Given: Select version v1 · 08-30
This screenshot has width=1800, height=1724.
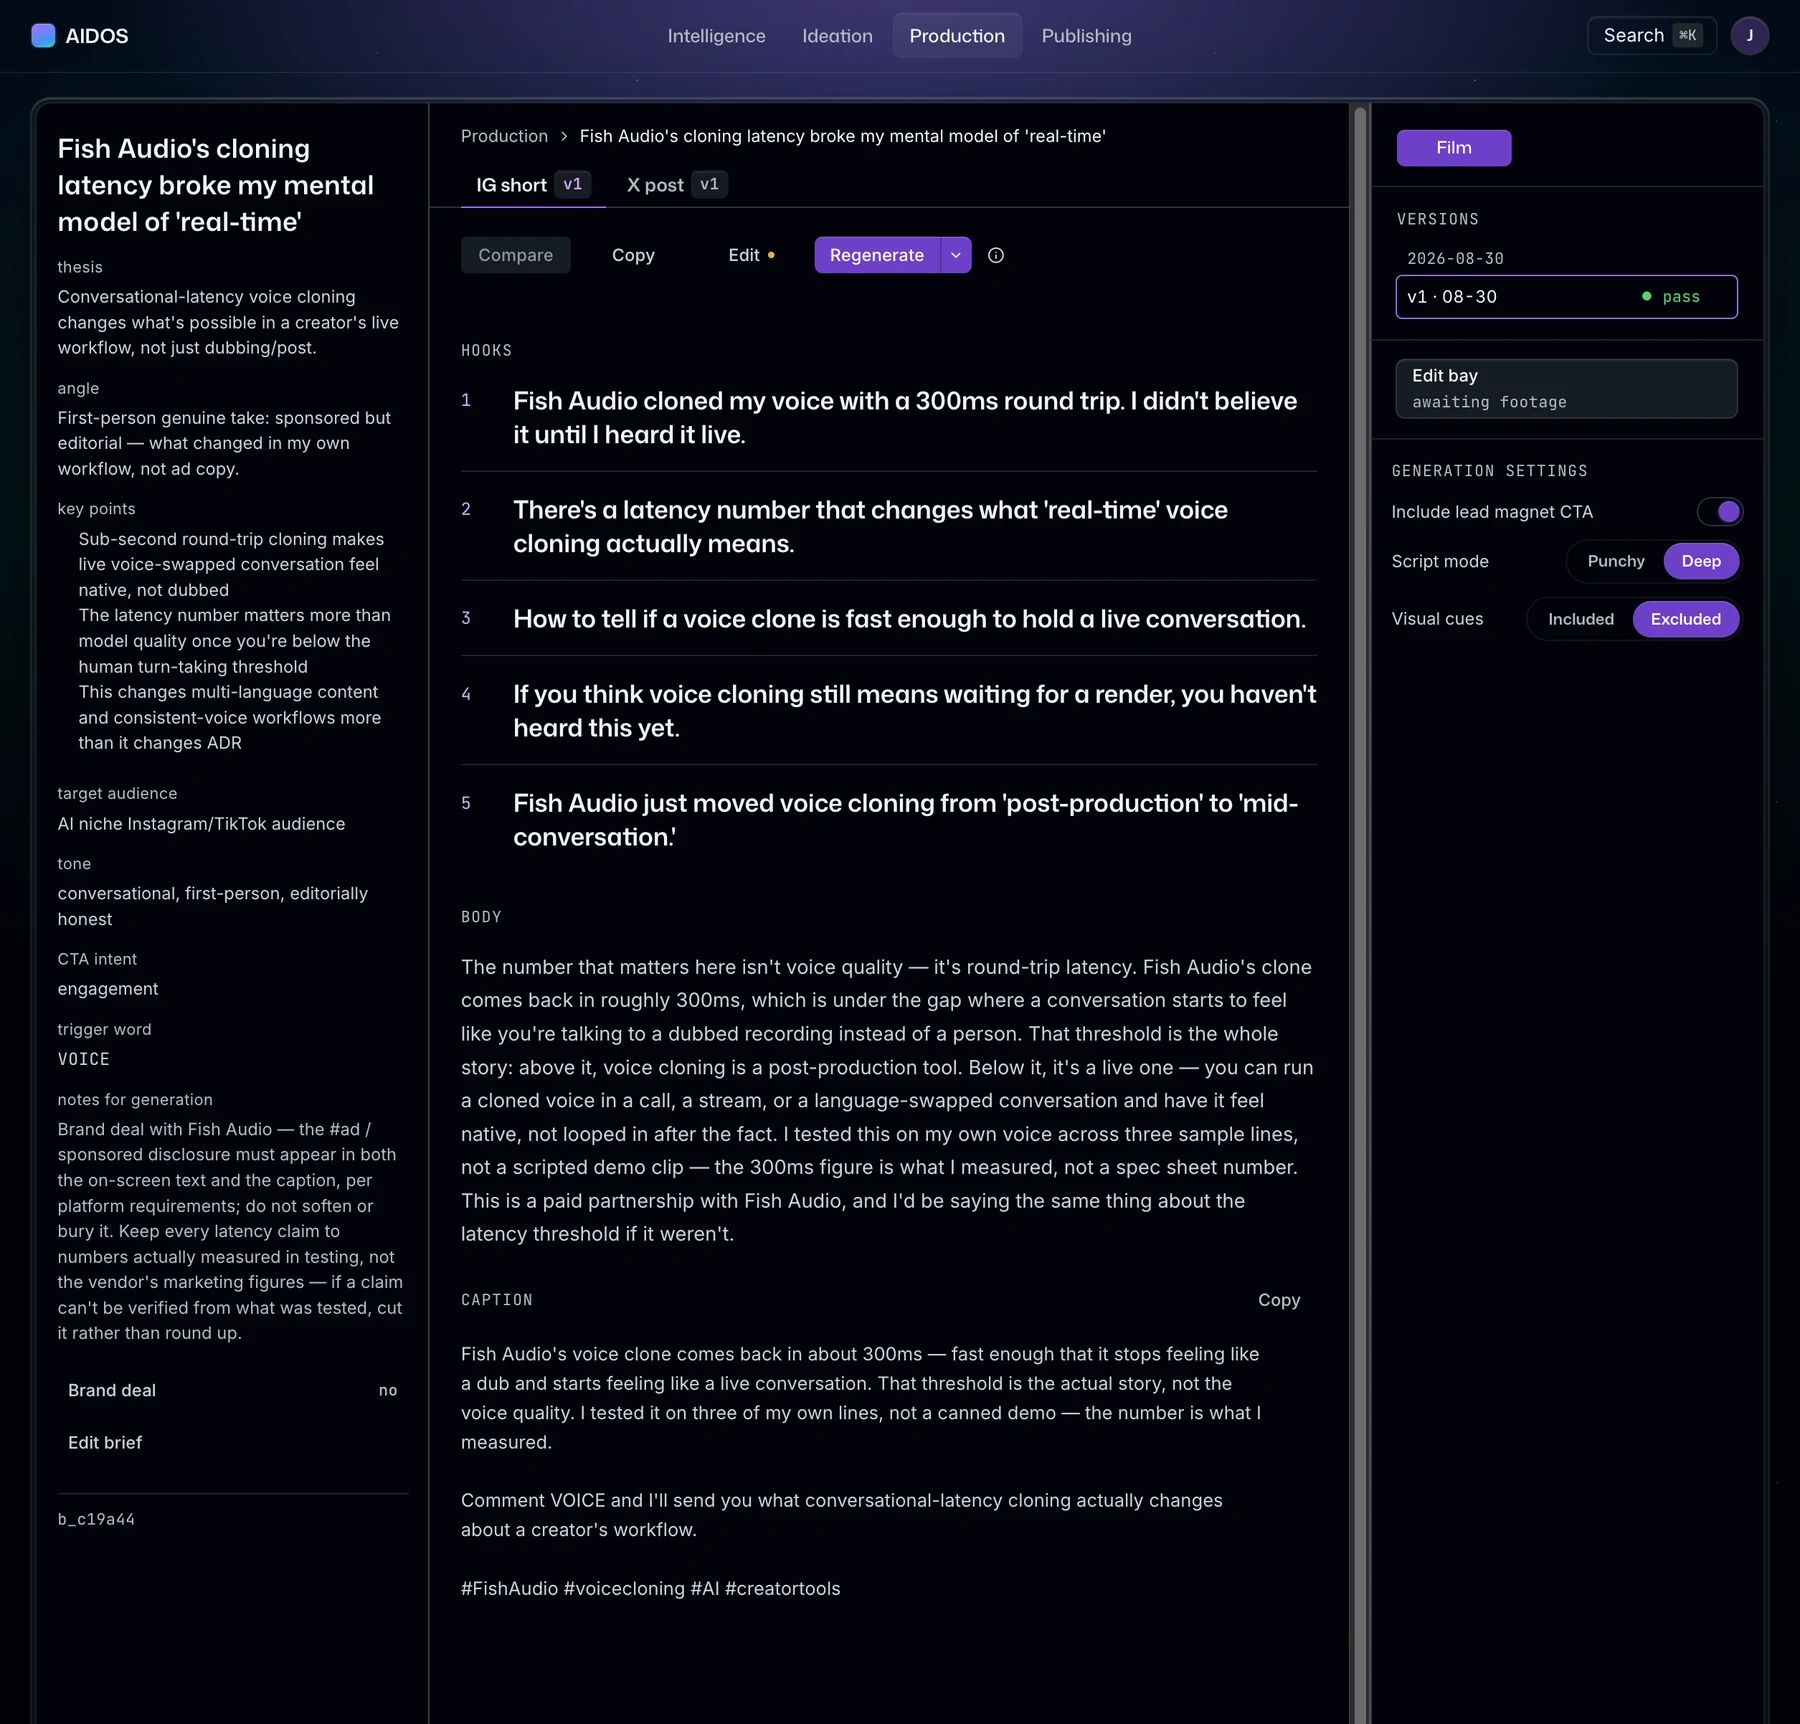Looking at the screenshot, I should (1566, 297).
